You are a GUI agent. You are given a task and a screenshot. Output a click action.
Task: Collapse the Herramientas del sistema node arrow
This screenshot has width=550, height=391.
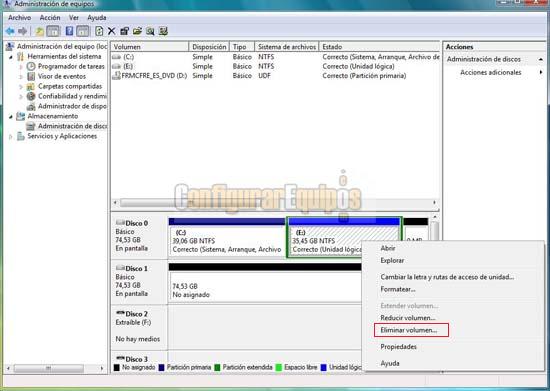pyautogui.click(x=11, y=56)
